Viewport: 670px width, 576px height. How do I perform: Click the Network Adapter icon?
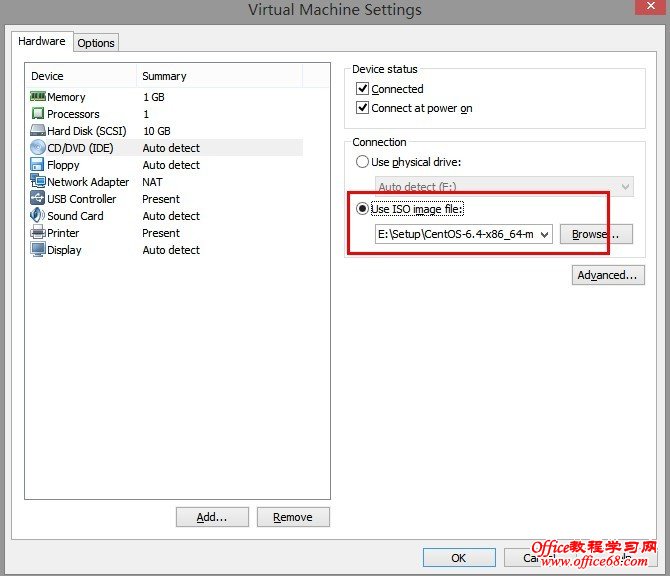tap(38, 181)
